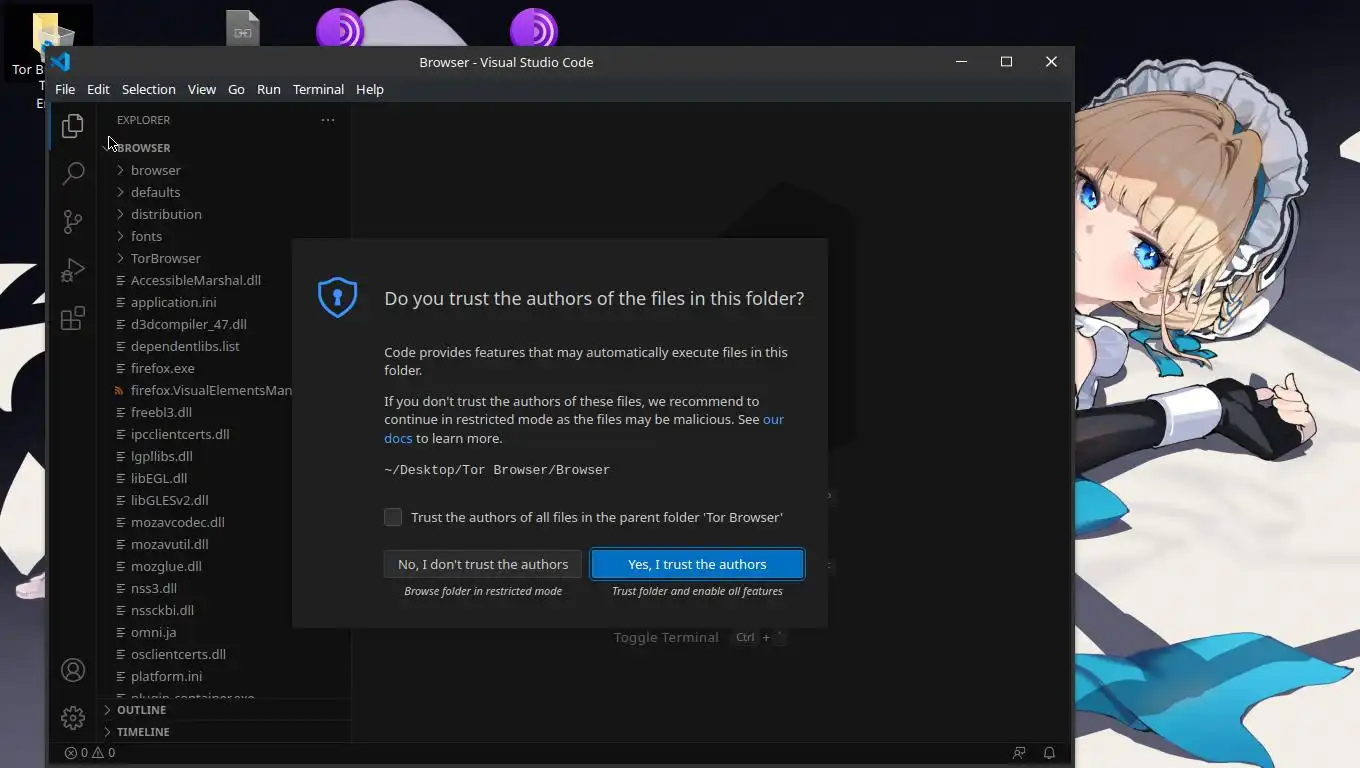This screenshot has height=768, width=1360.
Task: Expand the browser folder
Action: click(120, 170)
